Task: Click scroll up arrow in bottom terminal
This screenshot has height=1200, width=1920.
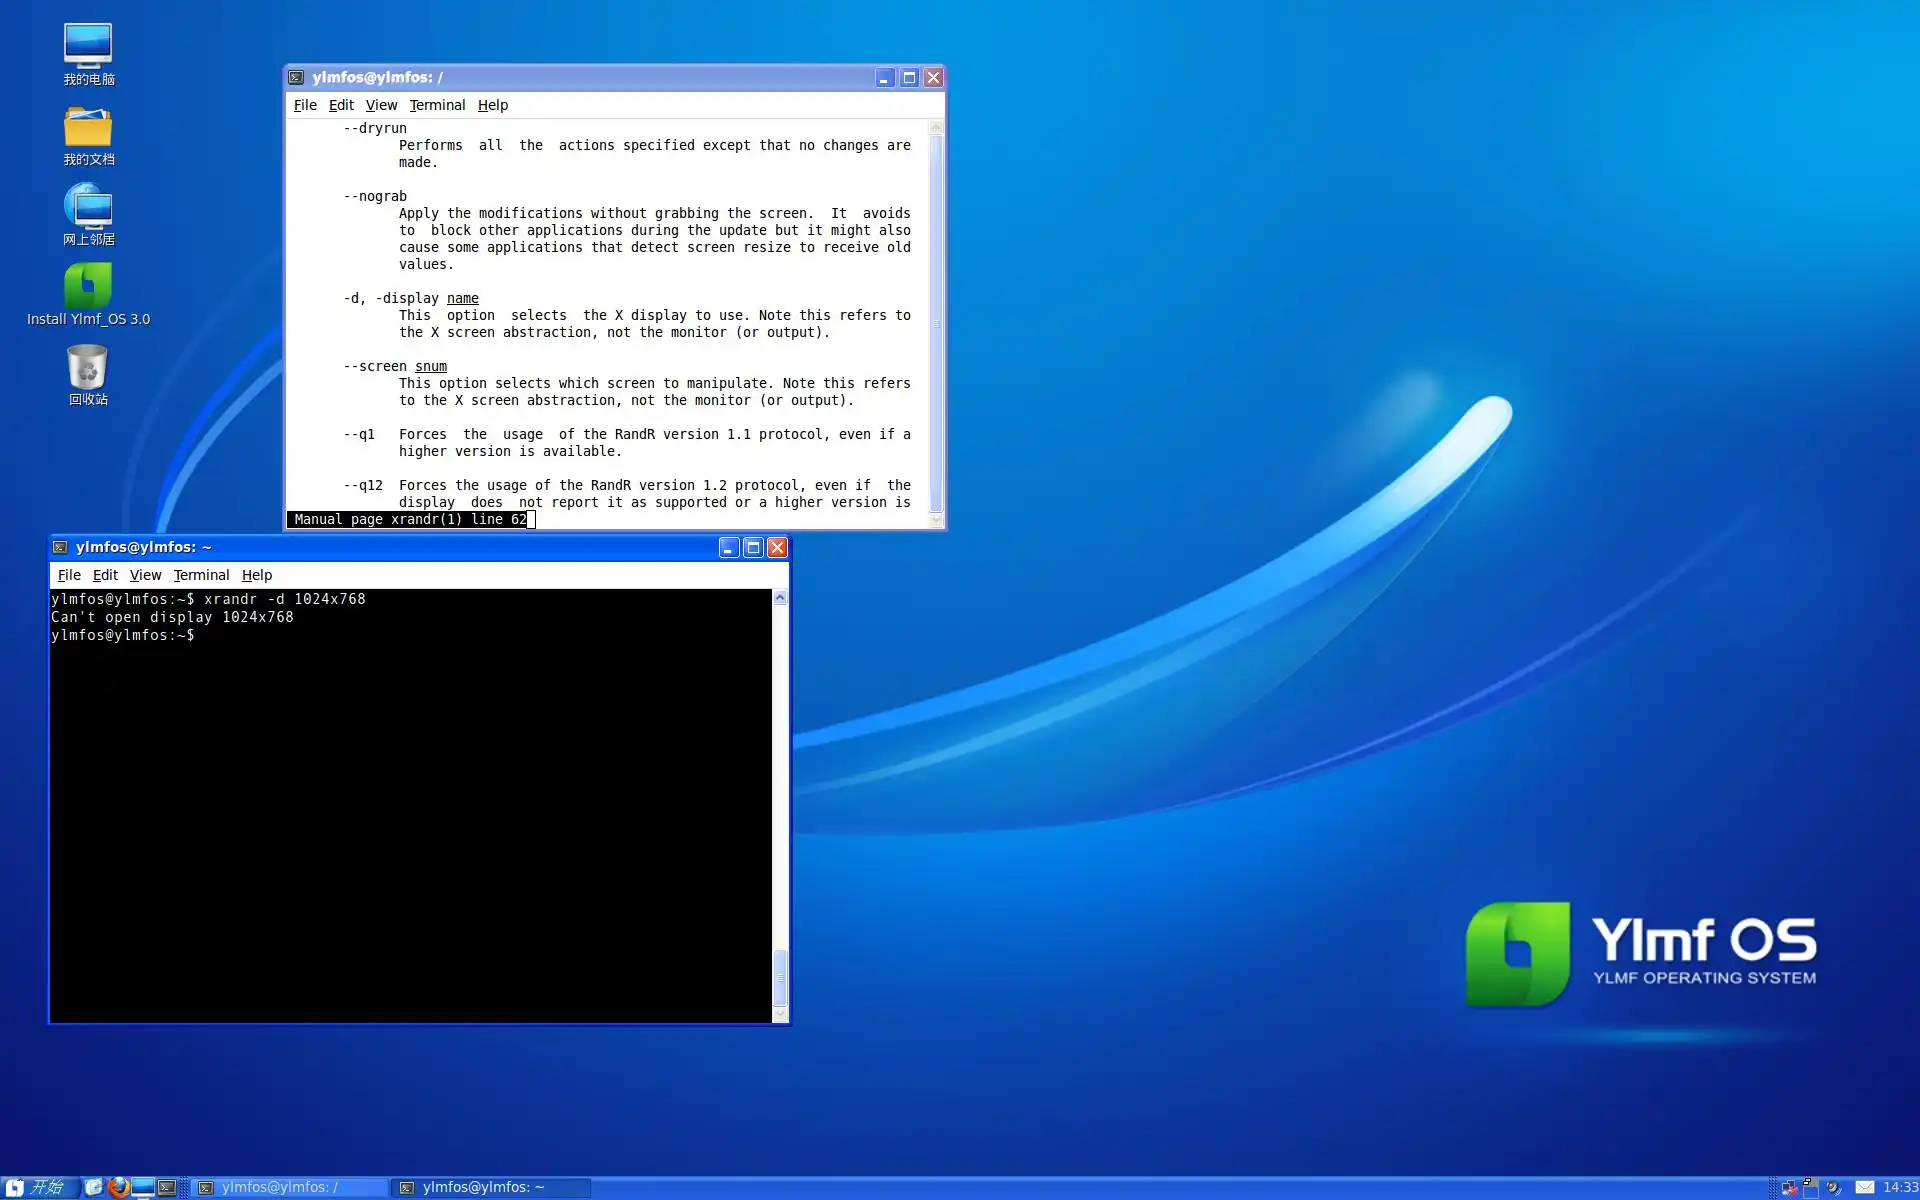Action: pos(780,597)
